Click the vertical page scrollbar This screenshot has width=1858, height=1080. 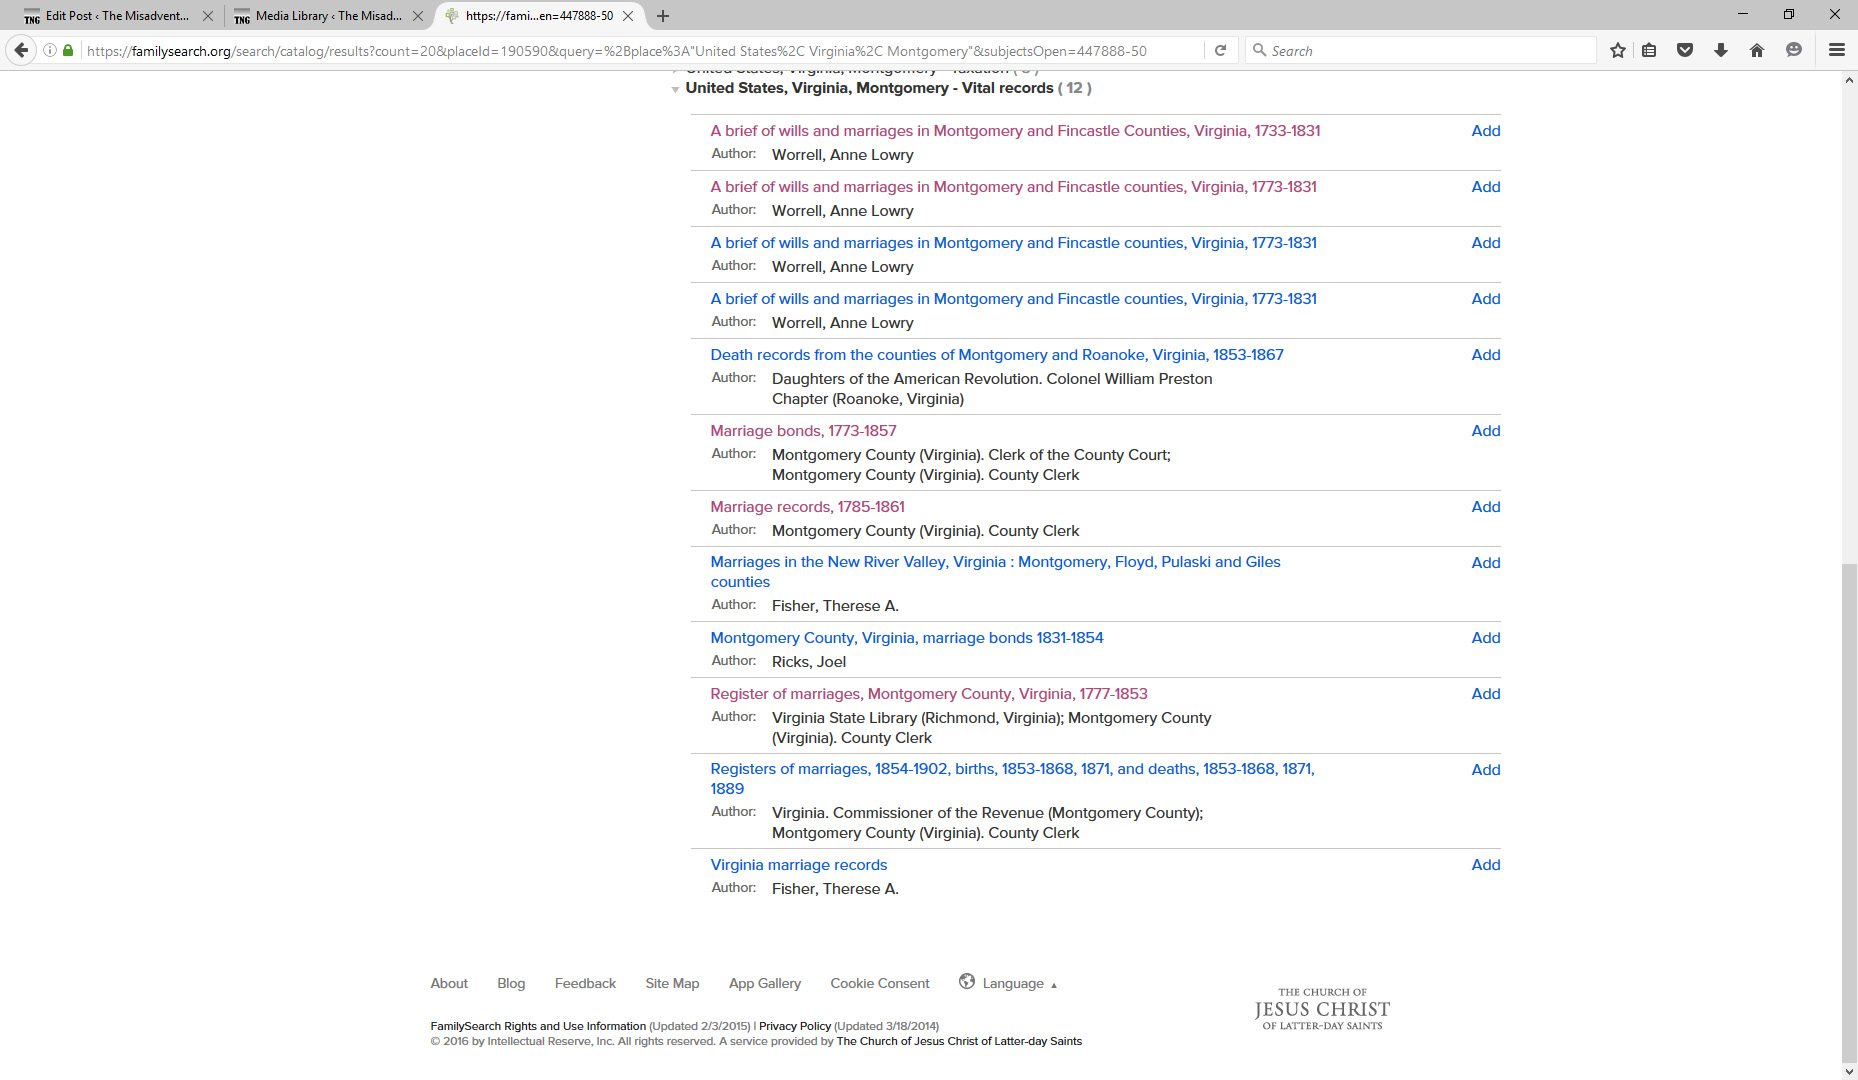[1849, 800]
